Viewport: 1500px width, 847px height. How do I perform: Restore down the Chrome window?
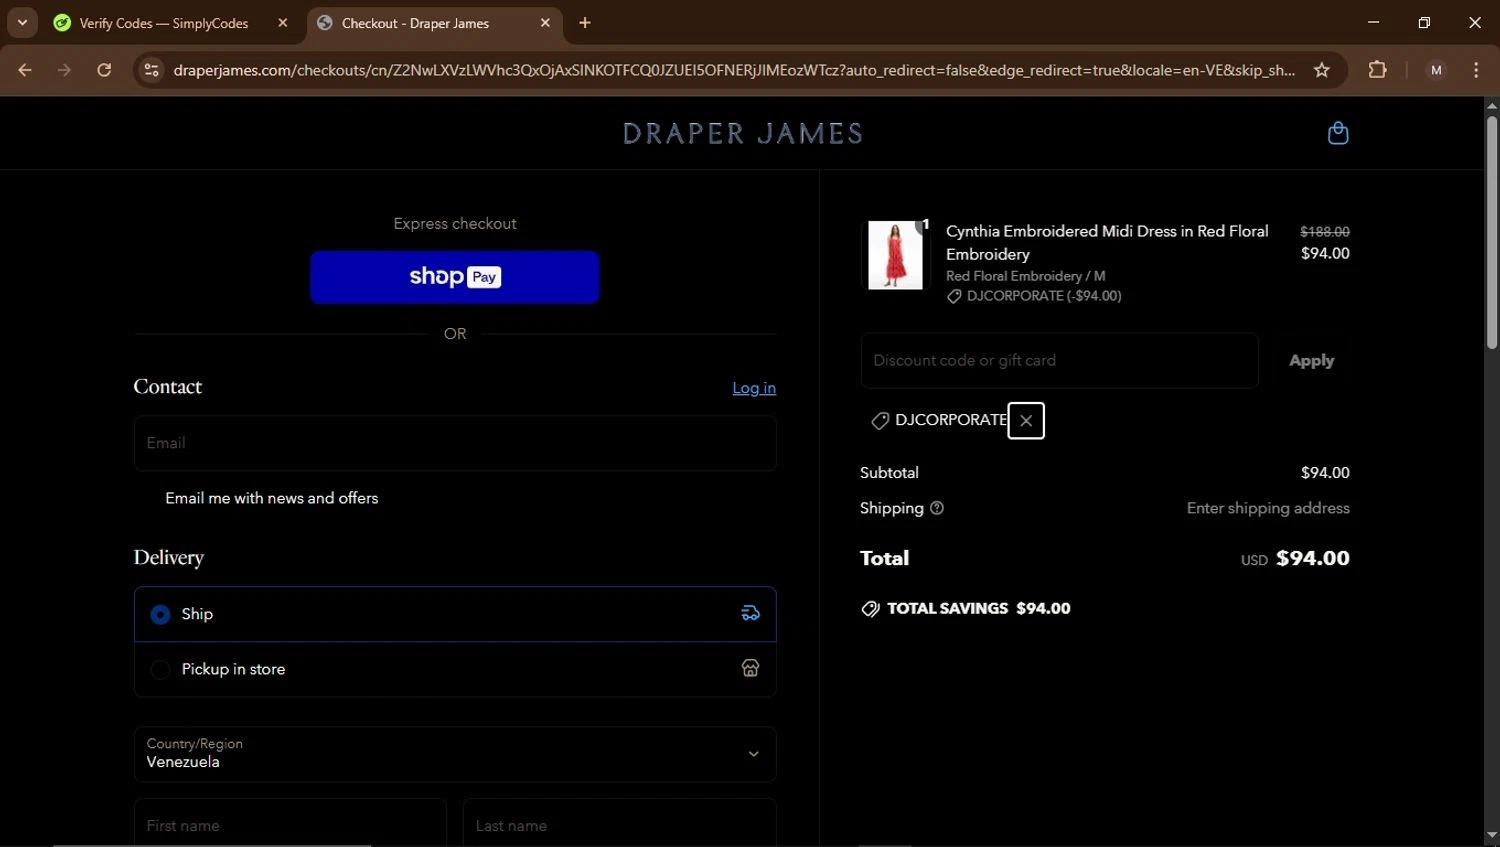[1424, 22]
